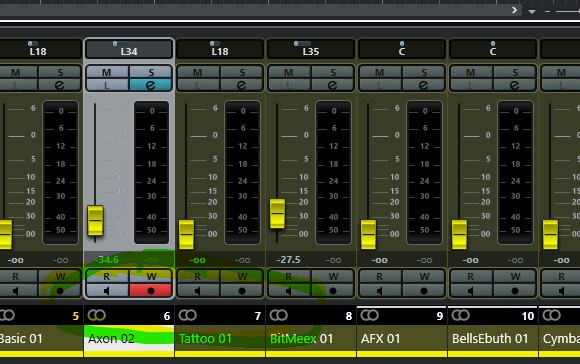Image resolution: width=580 pixels, height=364 pixels.
Task: Solo the Axon 02 channel
Action: 151,72
